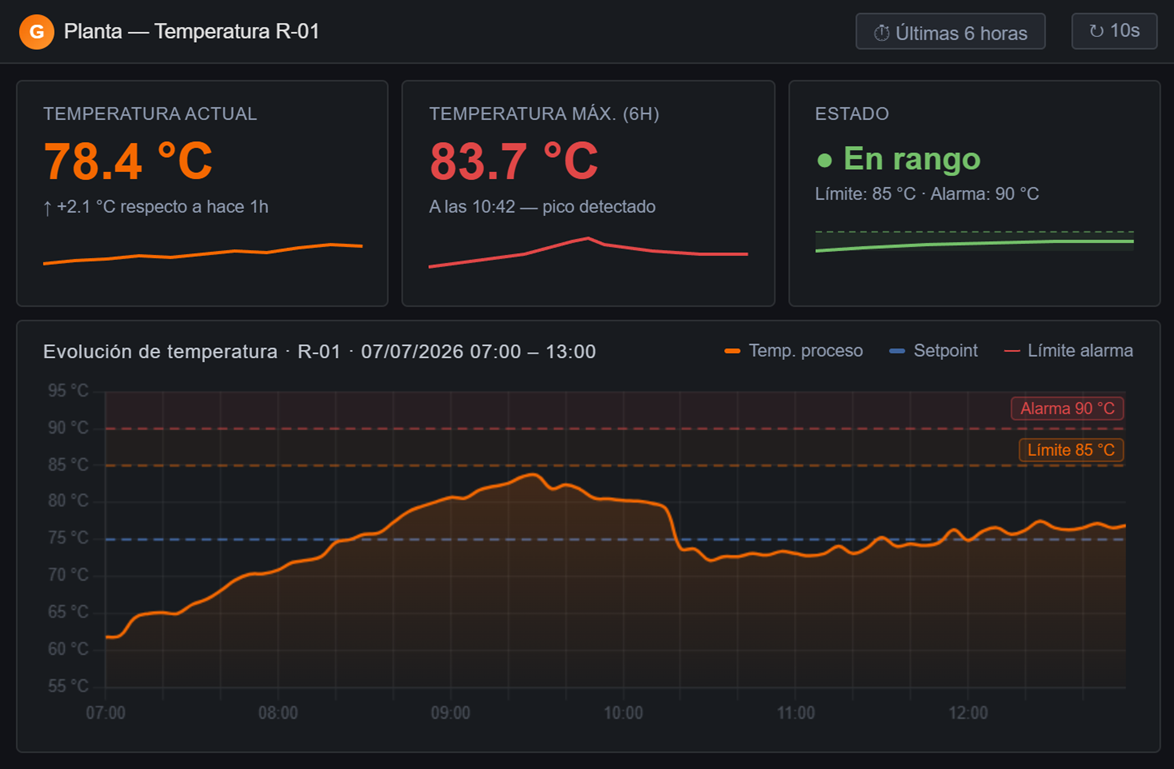The image size is (1174, 769).
Task: Click the 95 °C y-axis label
Action: (x=68, y=390)
